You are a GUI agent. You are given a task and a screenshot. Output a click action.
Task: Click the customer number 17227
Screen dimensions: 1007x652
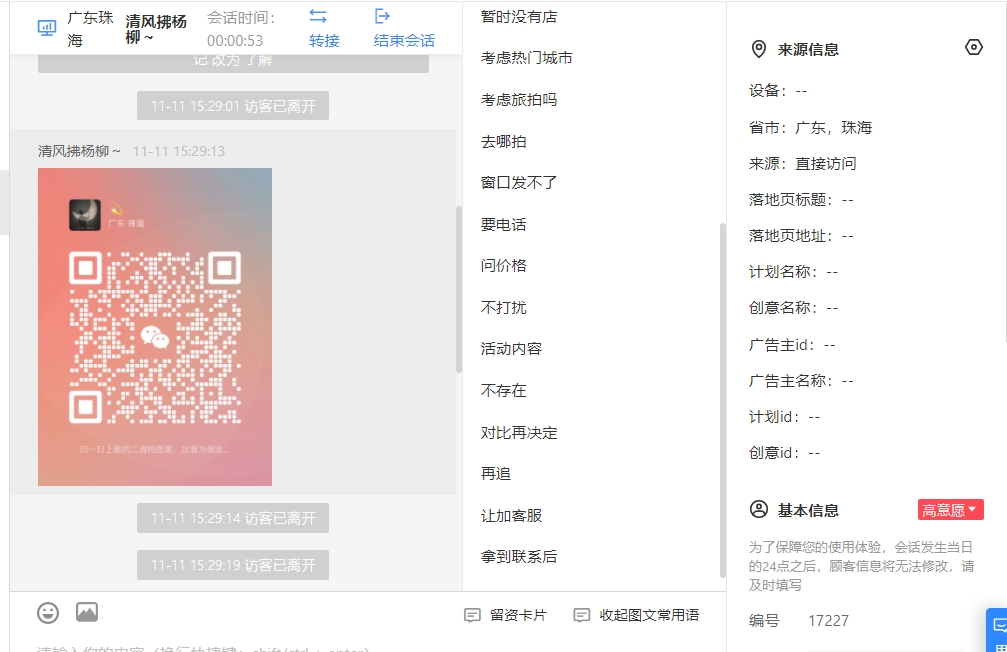[x=828, y=621]
